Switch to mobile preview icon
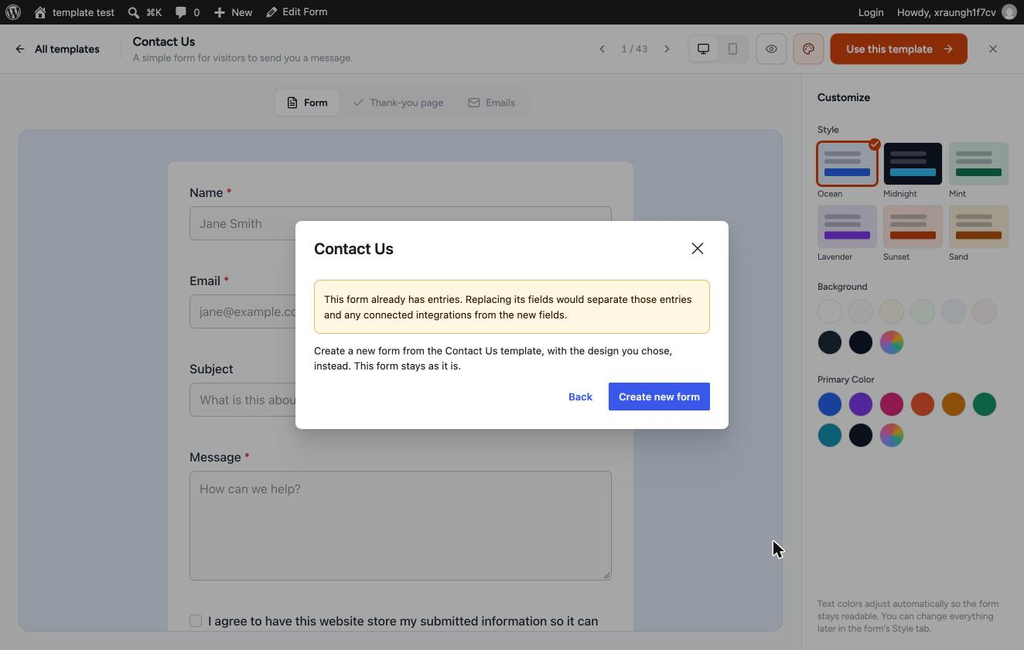This screenshot has width=1024, height=650. 733,49
